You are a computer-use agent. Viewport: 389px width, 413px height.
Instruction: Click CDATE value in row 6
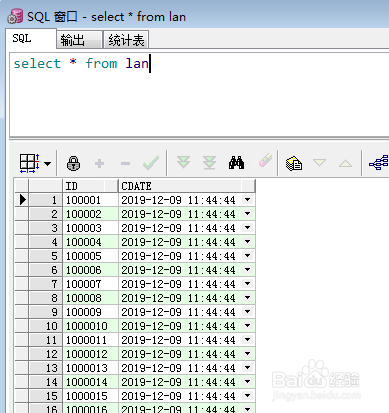click(178, 270)
